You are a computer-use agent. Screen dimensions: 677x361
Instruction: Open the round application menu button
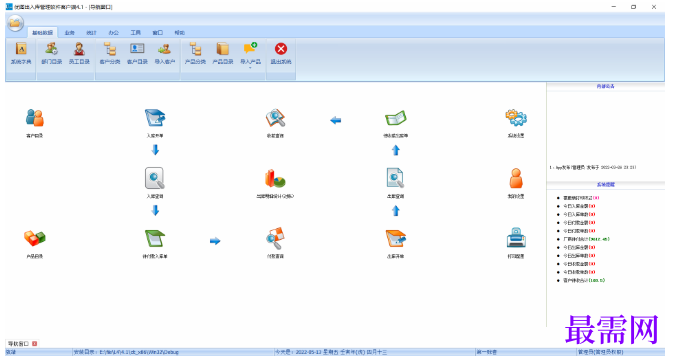tap(15, 23)
